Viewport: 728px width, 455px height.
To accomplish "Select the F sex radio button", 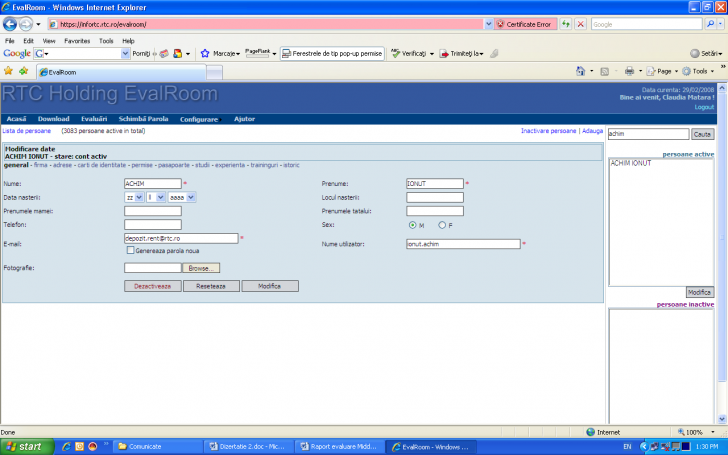I will [442, 225].
